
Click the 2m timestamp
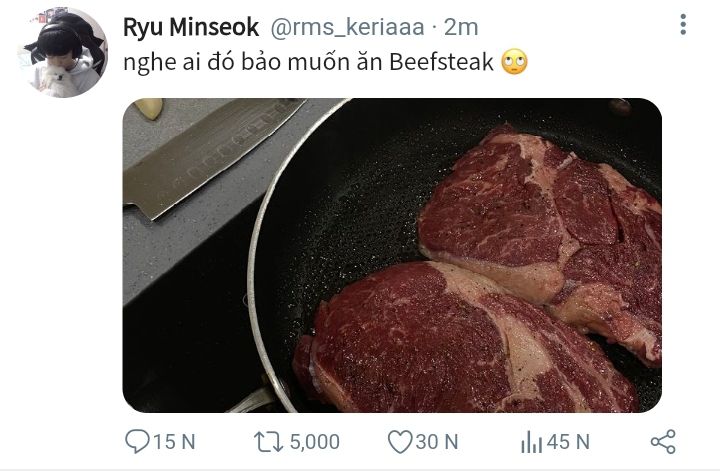(461, 27)
